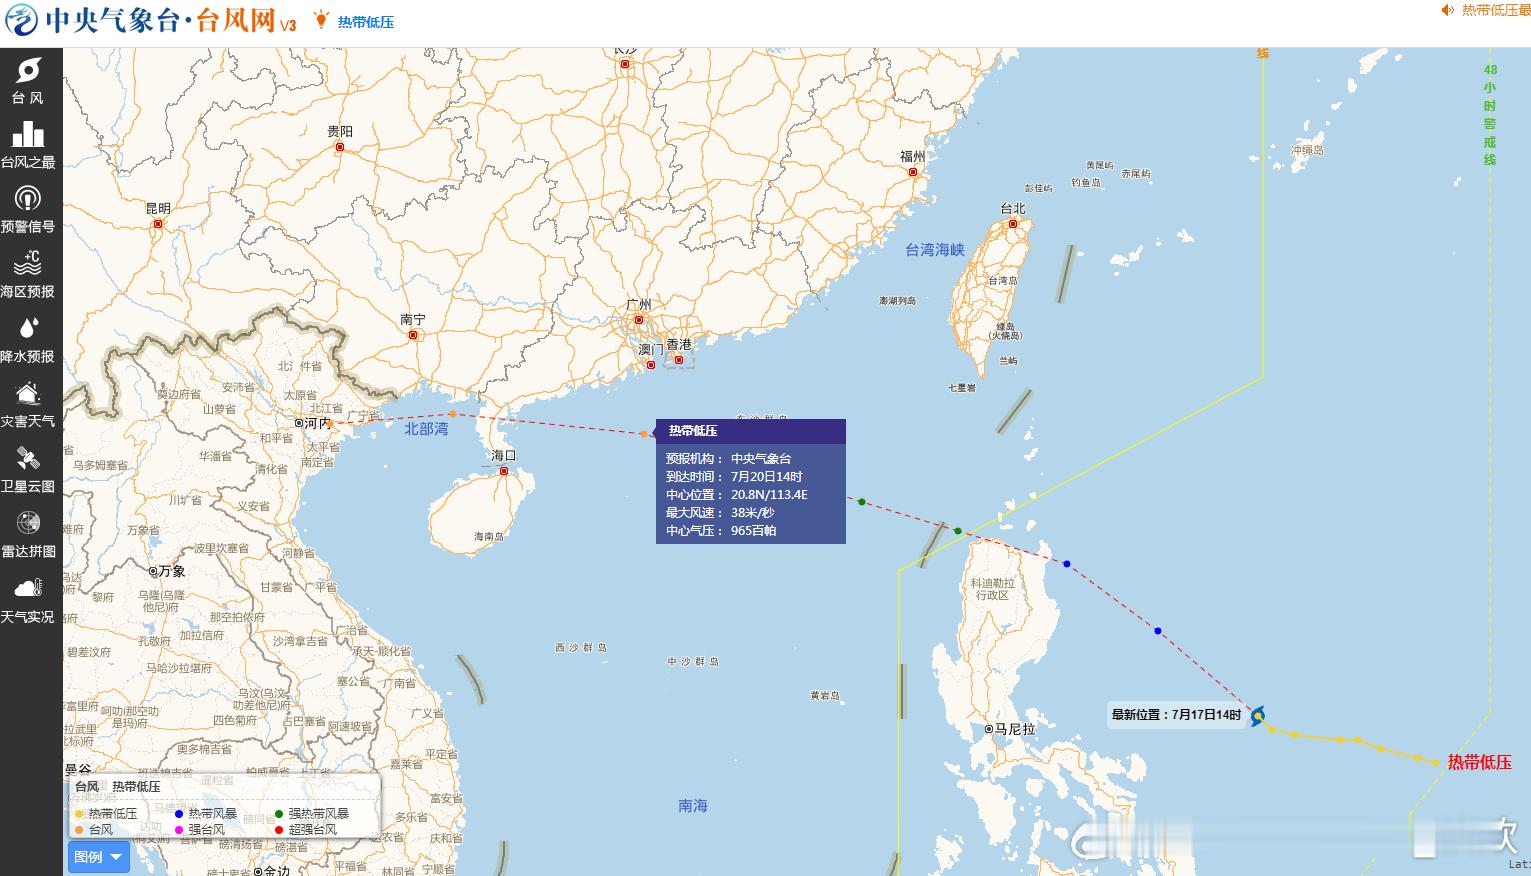Click the 昆明 city marker
Image resolution: width=1531 pixels, height=876 pixels.
pyautogui.click(x=157, y=224)
